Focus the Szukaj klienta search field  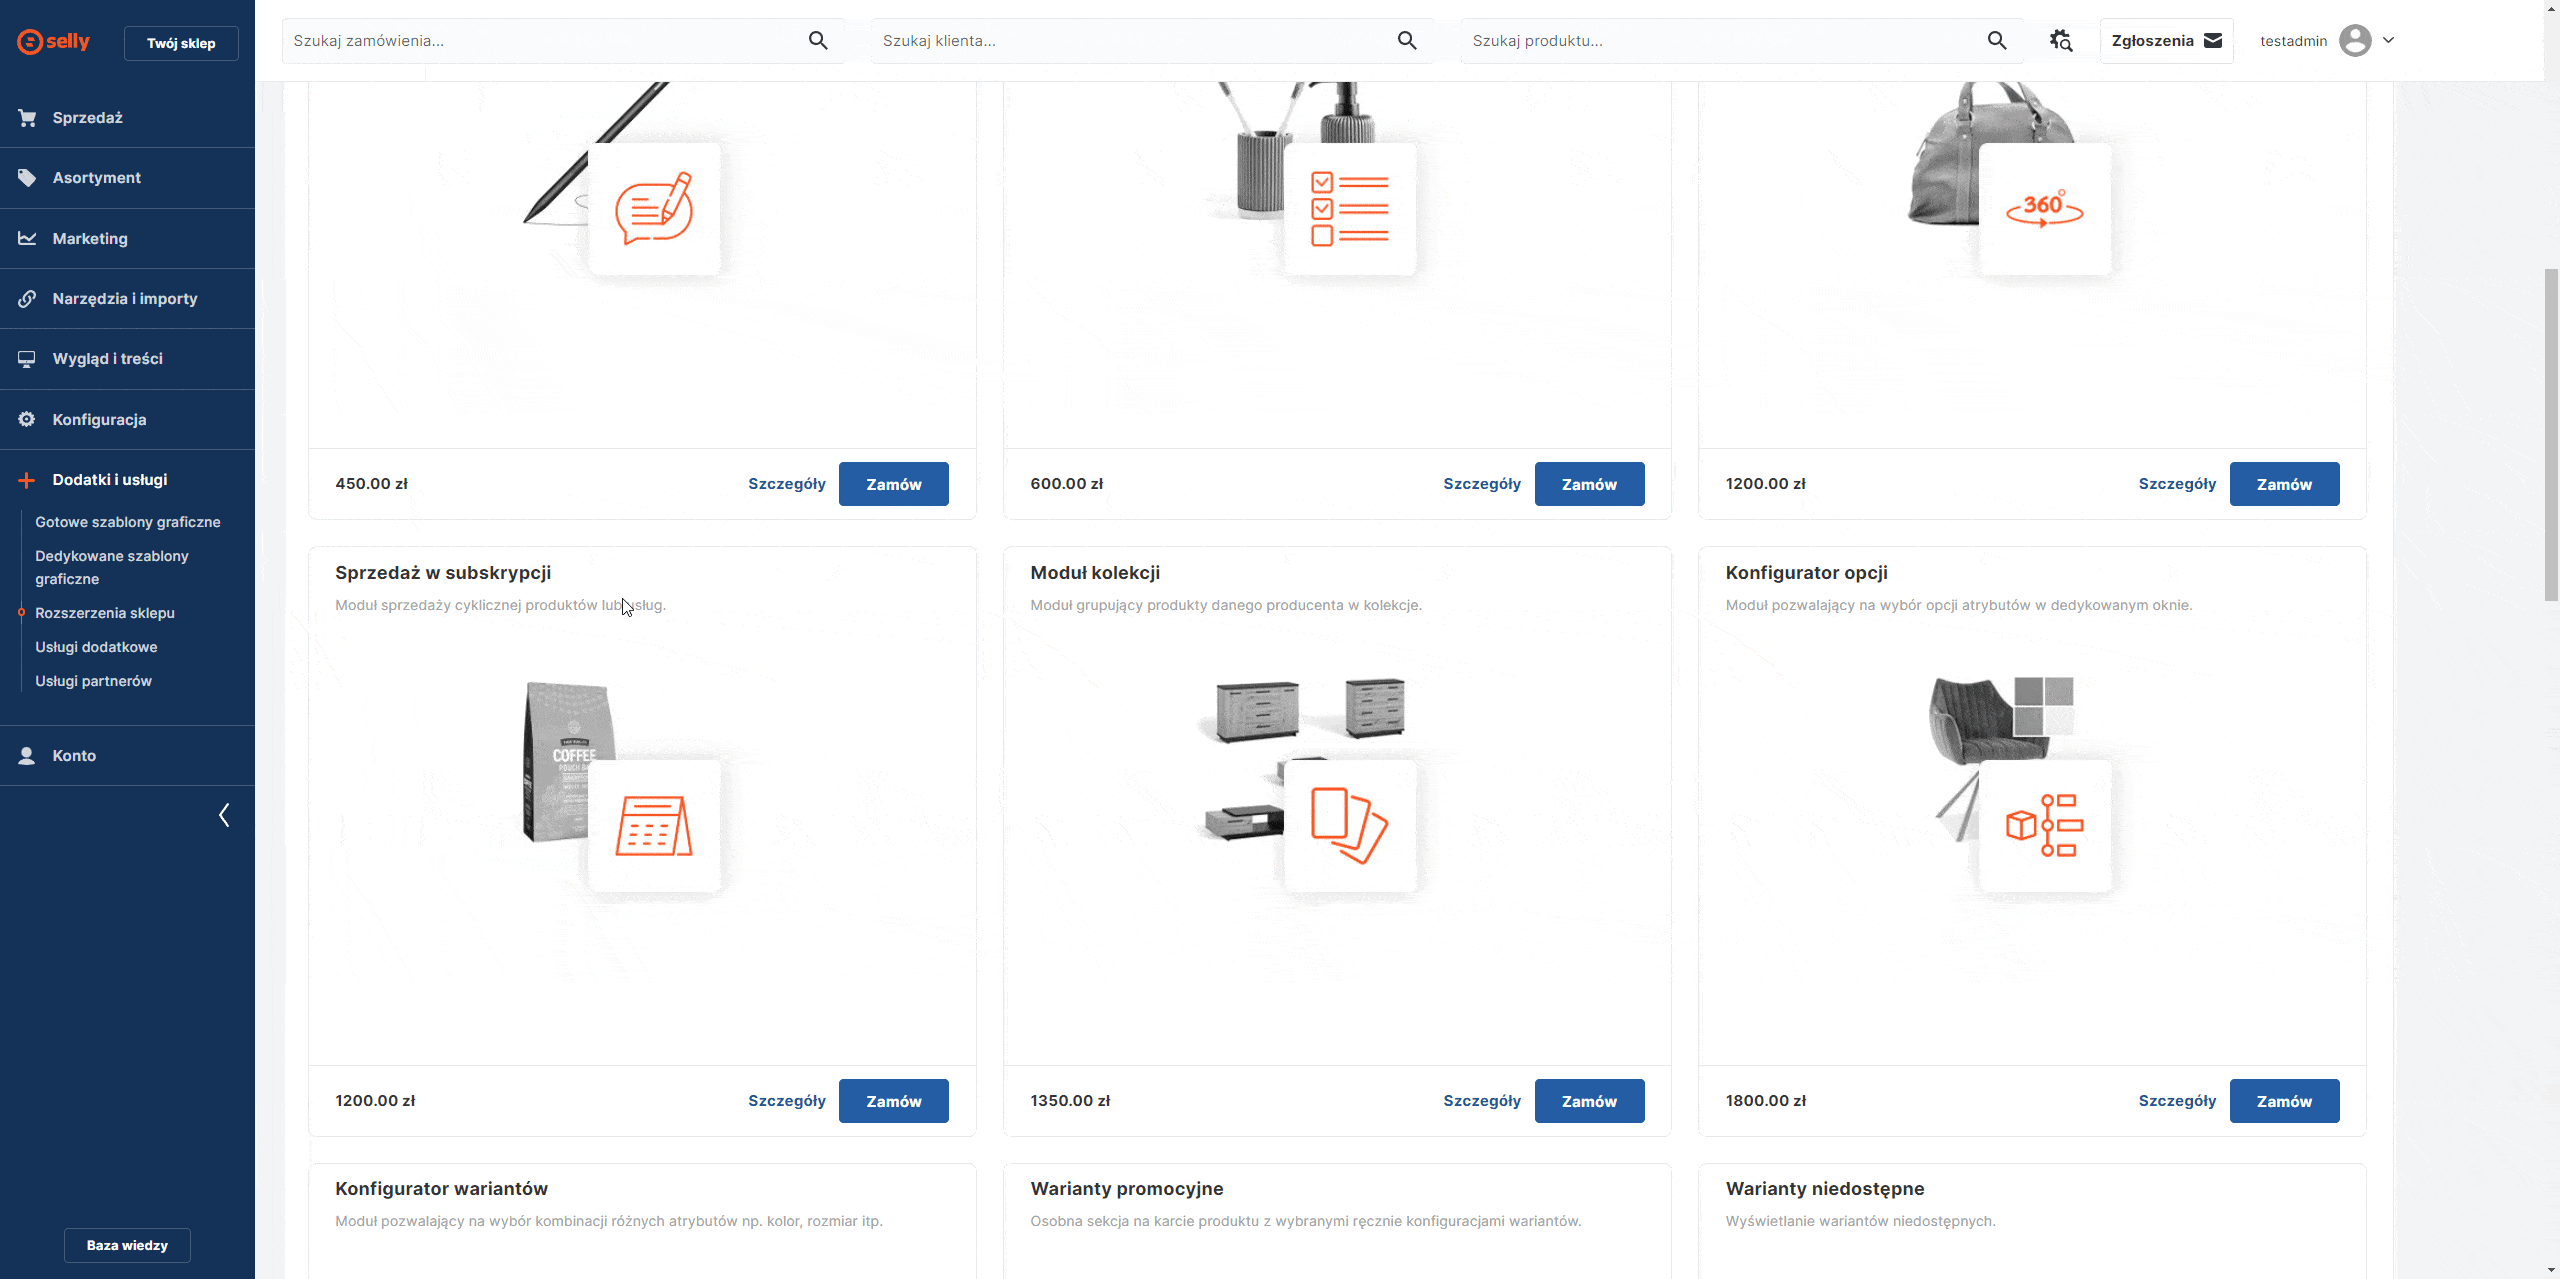coord(1130,41)
